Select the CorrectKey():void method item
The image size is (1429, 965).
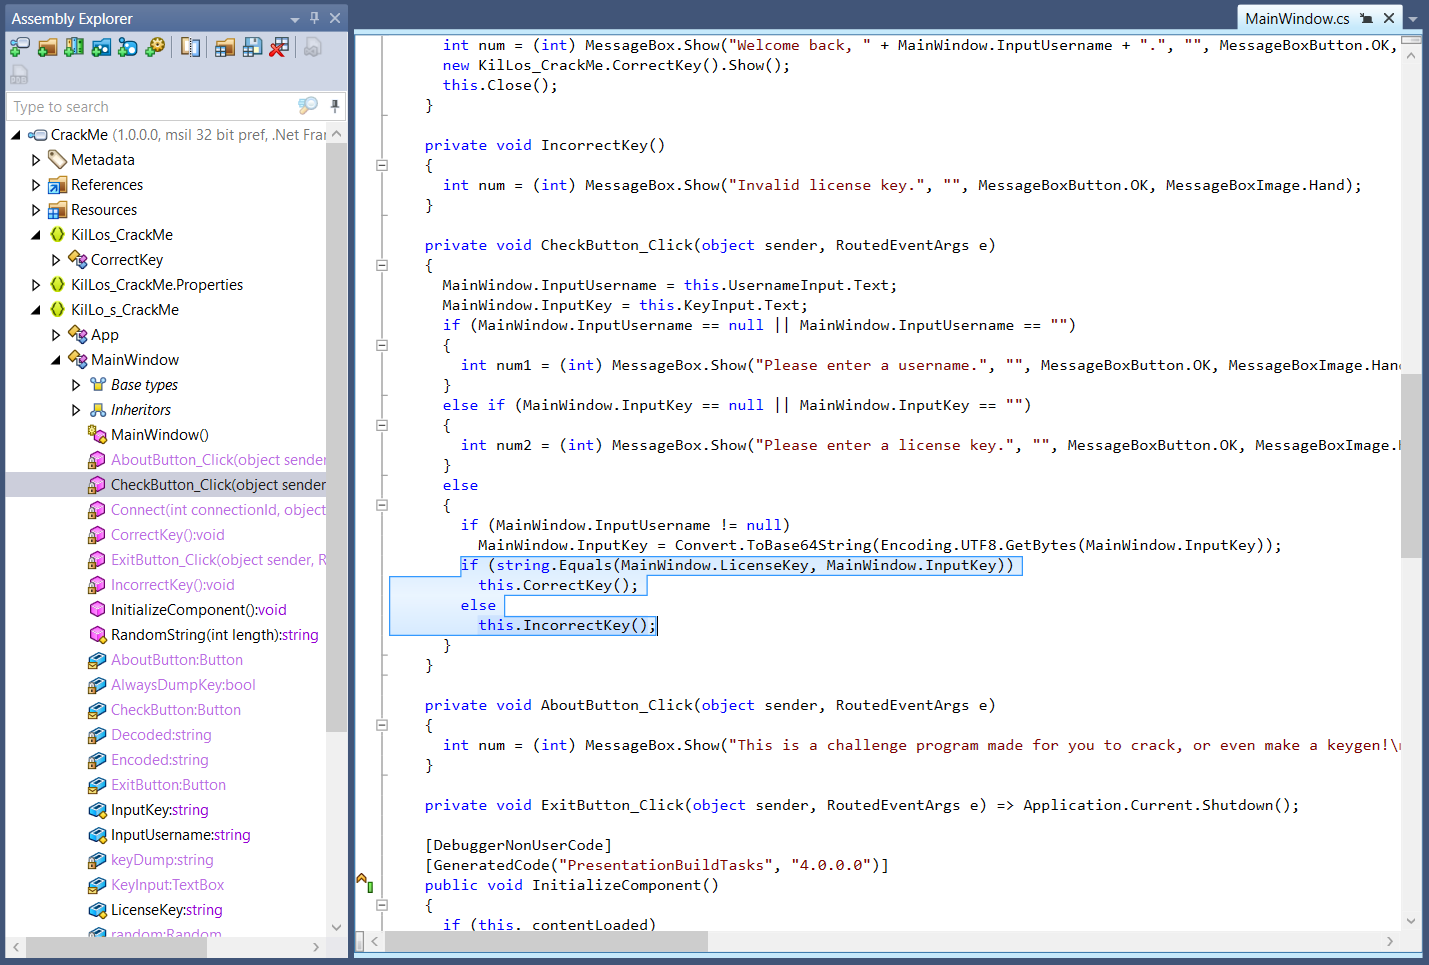click(x=167, y=535)
